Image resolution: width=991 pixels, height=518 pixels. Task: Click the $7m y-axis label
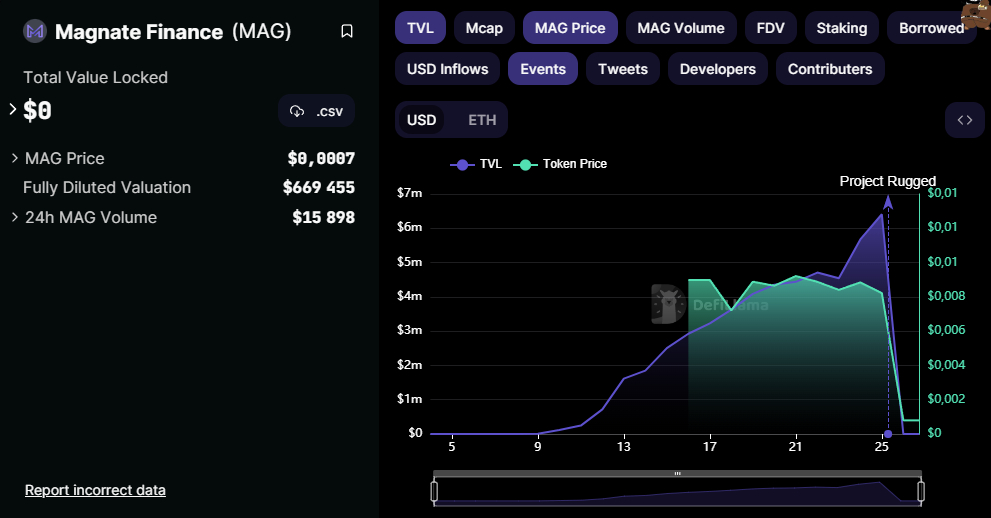click(x=410, y=193)
